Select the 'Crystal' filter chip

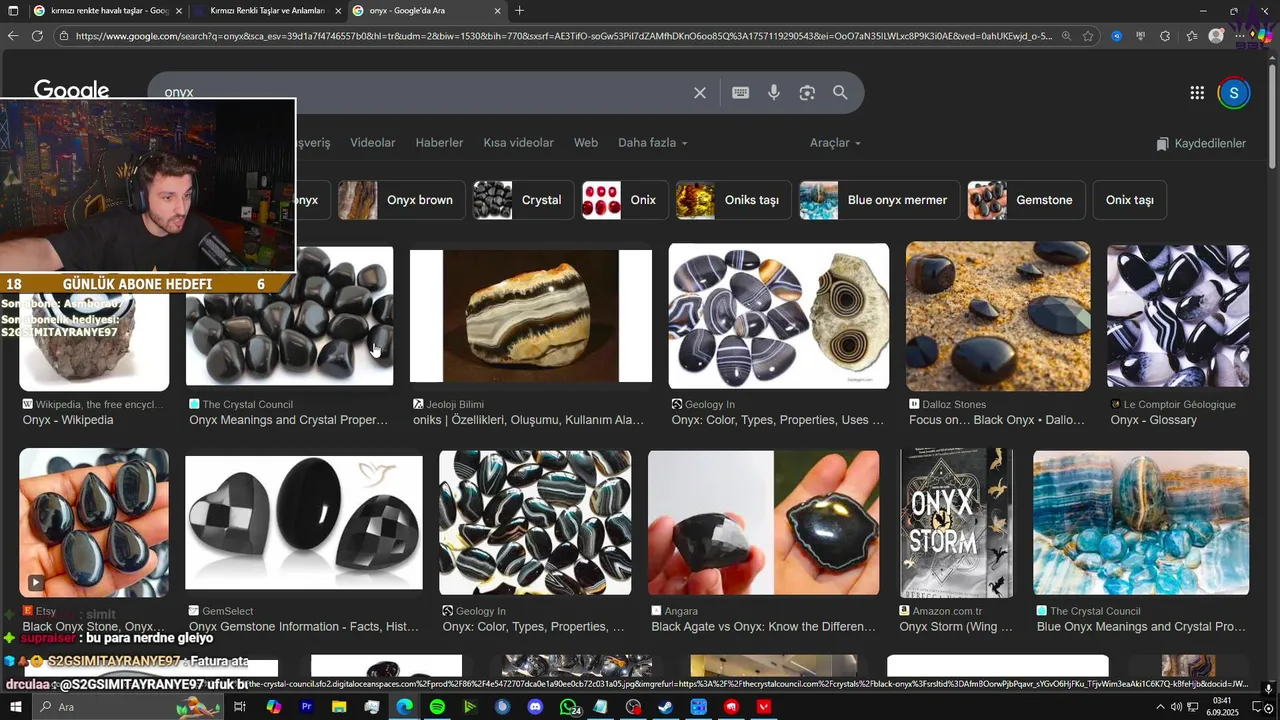coord(523,200)
